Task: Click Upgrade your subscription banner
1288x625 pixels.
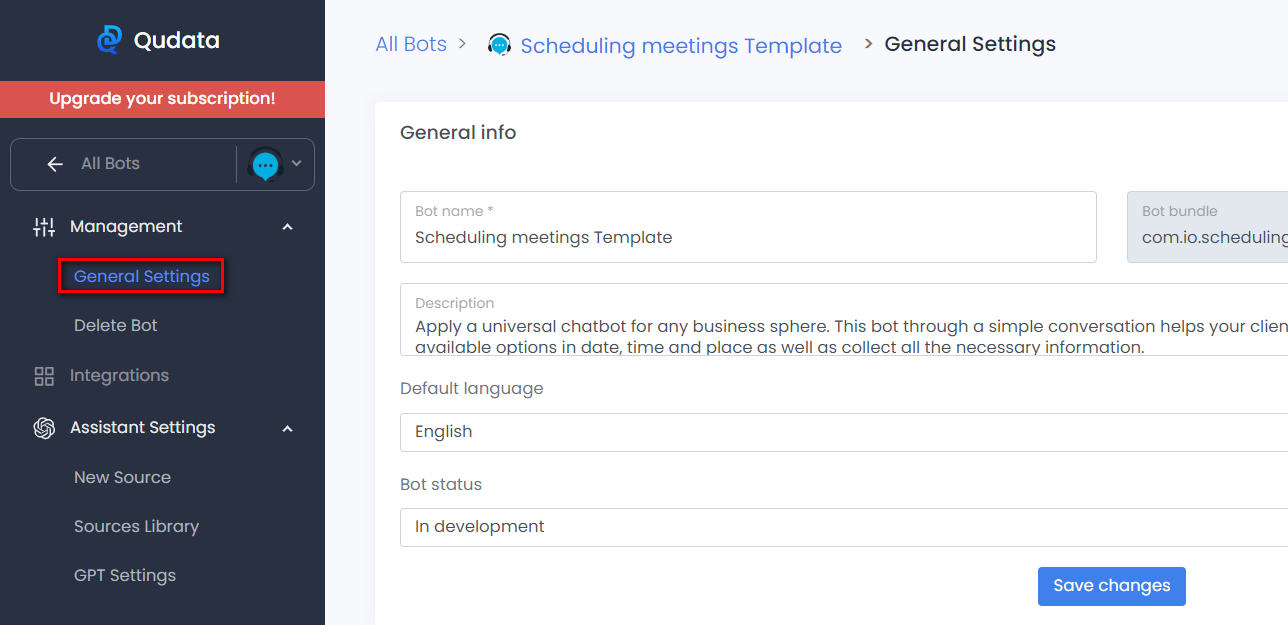Action: point(162,99)
